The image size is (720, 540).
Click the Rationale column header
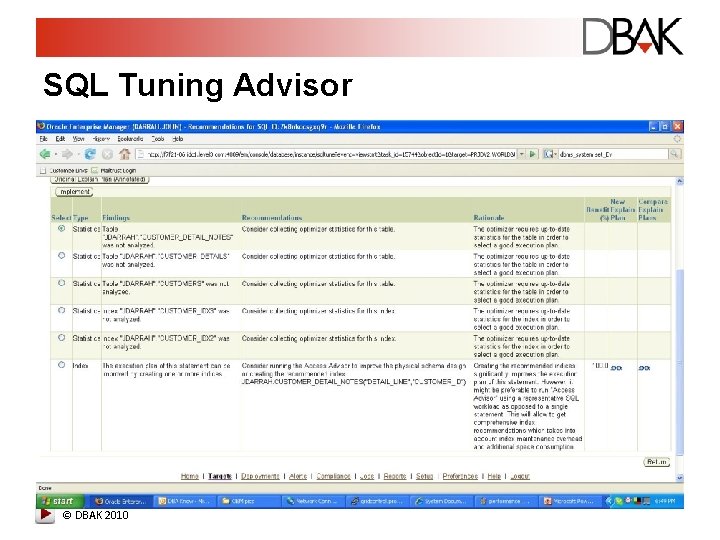(489, 218)
